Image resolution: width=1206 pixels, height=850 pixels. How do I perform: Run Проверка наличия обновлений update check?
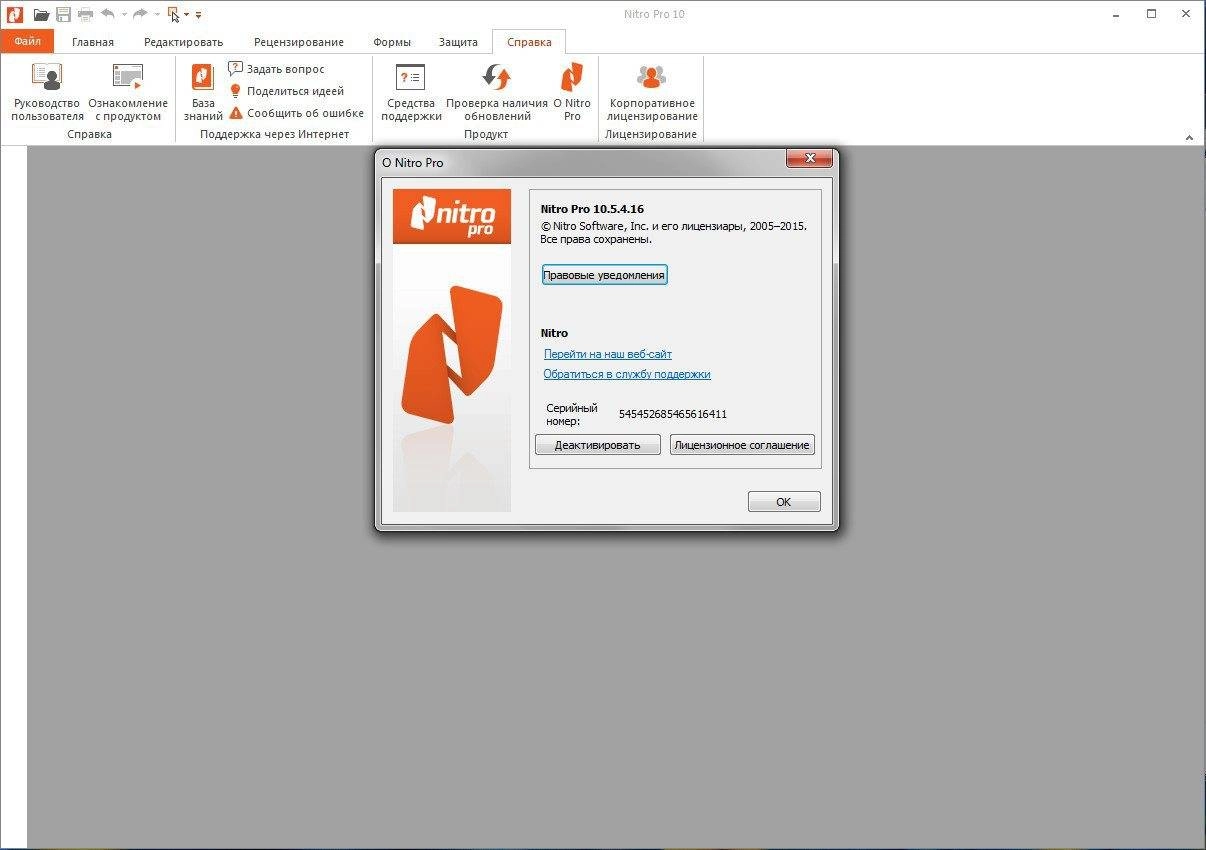point(497,92)
